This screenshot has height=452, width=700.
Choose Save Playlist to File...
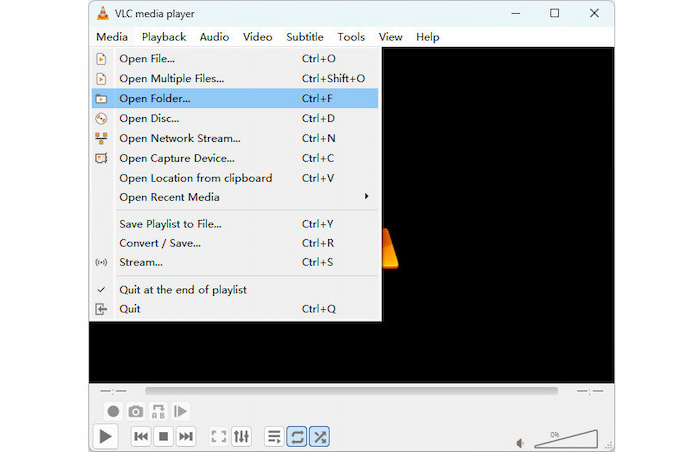pyautogui.click(x=235, y=224)
